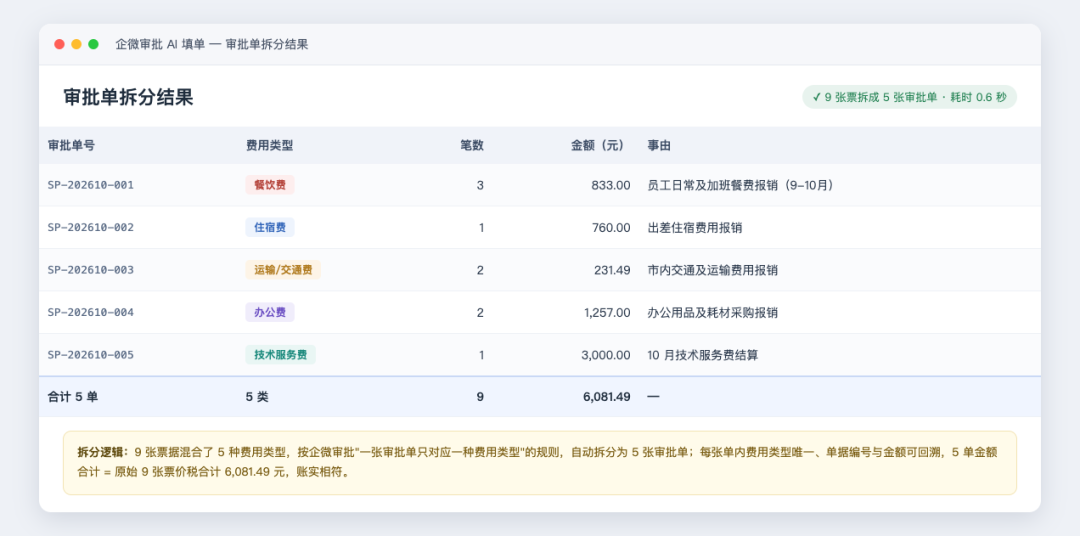Click the 笔数 column header
1080x536 pixels.
click(472, 145)
